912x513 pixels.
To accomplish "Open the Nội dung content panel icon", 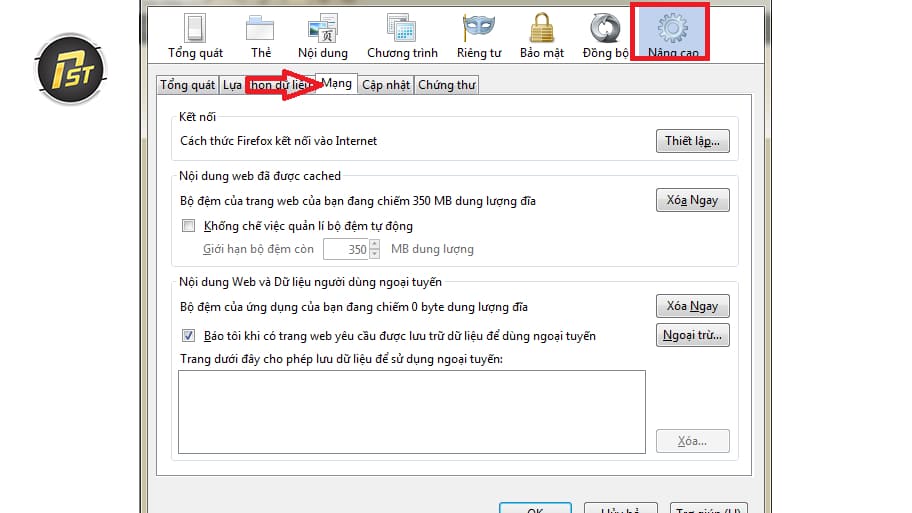I will point(323,36).
